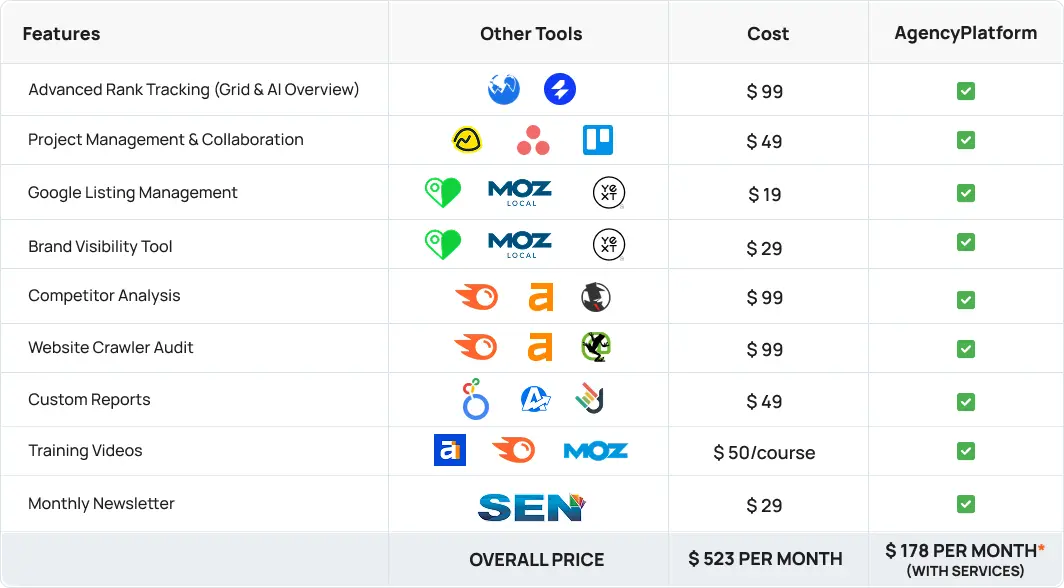1064x588 pixels.
Task: Click the AgencyPlatform column header
Action: pos(966,33)
